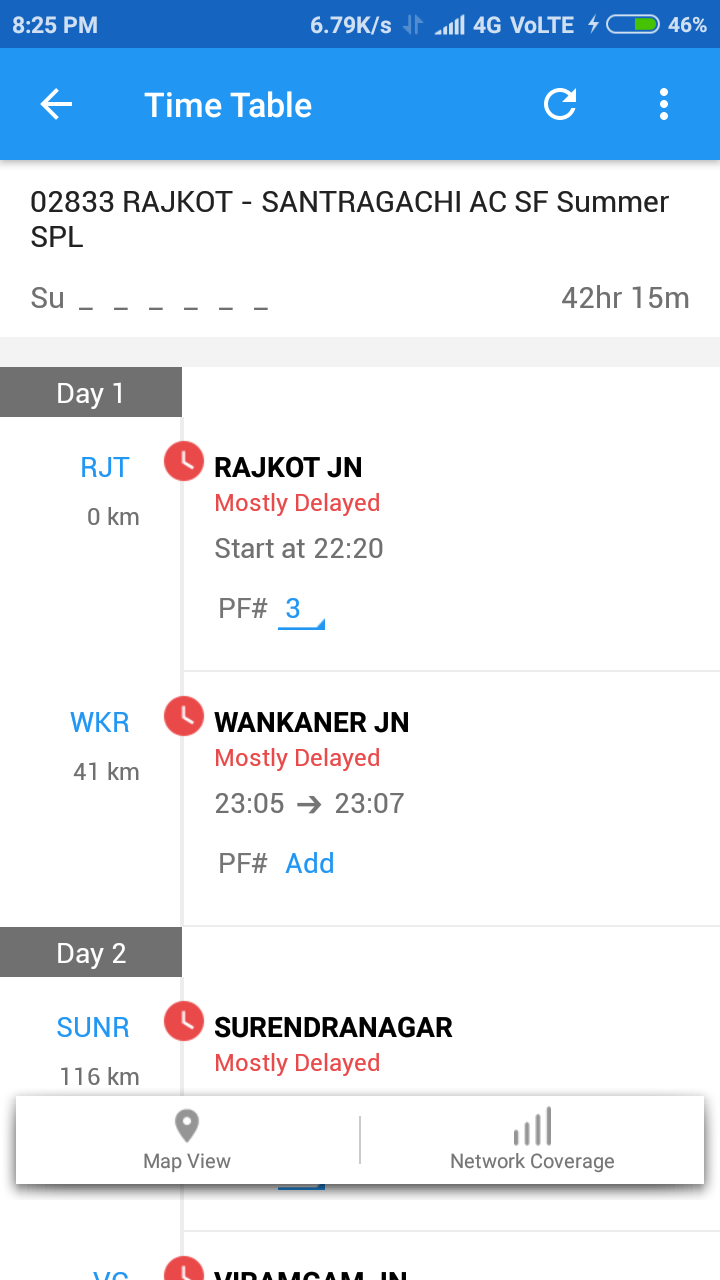Screen dimensions: 720x1280
Task: Select the Rajkot Jn station name
Action: click(288, 467)
